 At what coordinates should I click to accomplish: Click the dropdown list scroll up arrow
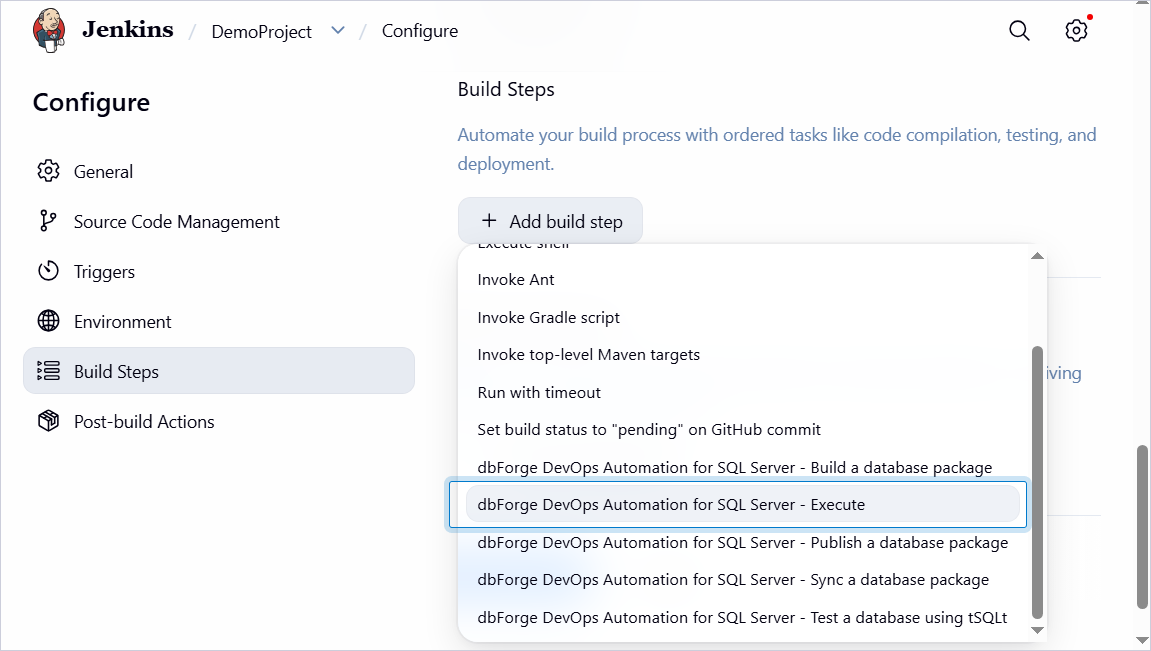pyautogui.click(x=1037, y=256)
